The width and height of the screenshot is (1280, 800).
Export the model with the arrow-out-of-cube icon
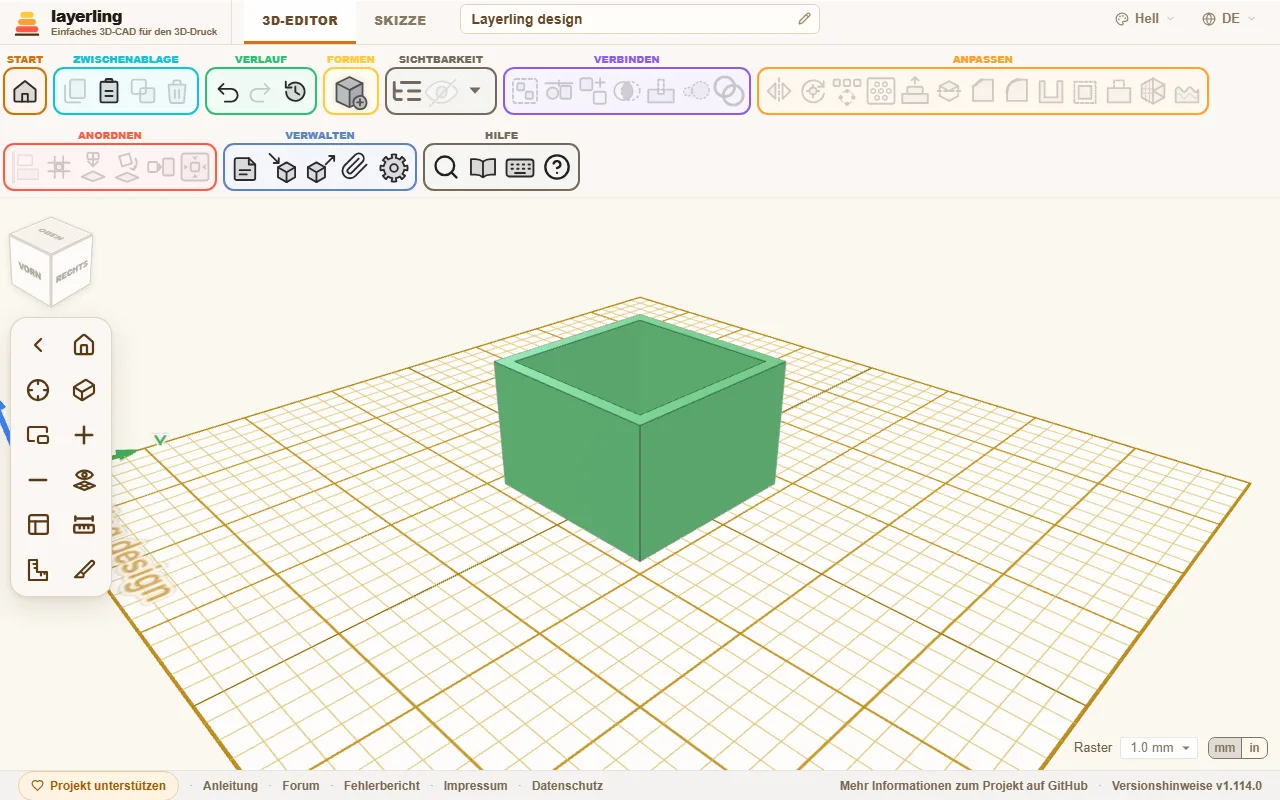click(x=320, y=168)
